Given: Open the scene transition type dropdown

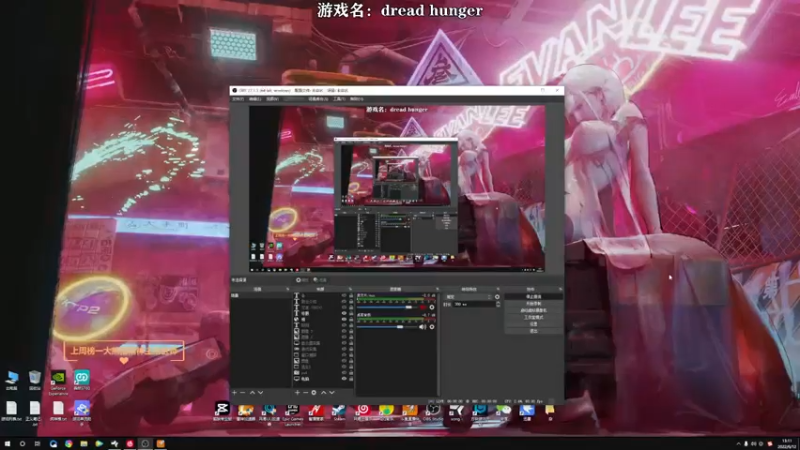Looking at the screenshot, I should 467,297.
